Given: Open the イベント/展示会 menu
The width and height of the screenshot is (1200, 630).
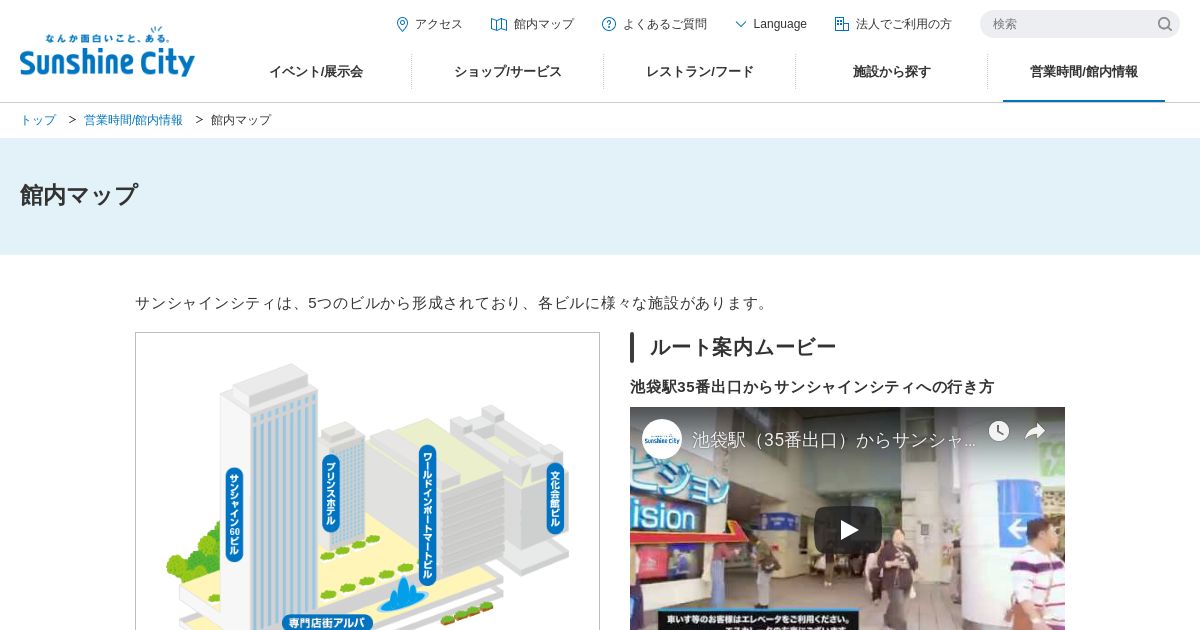Looking at the screenshot, I should [316, 72].
